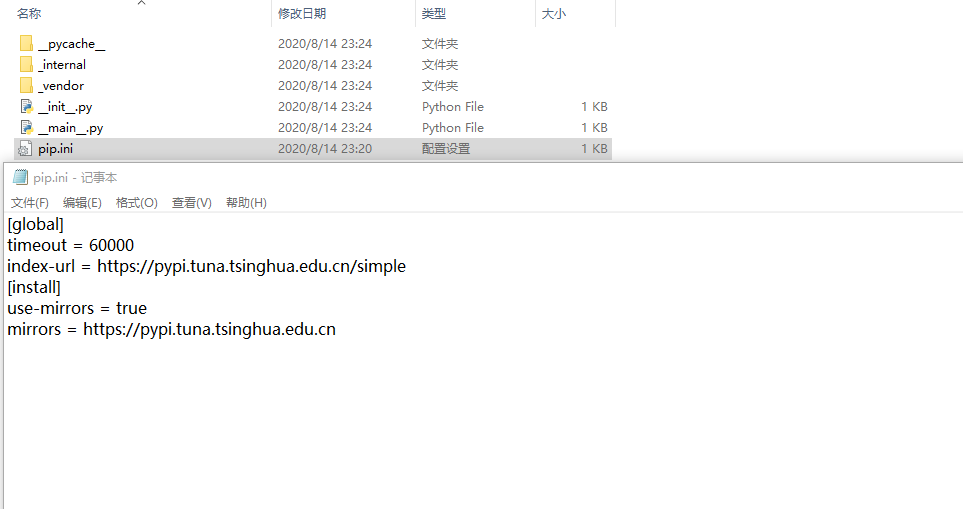Image resolution: width=963 pixels, height=509 pixels.
Task: Select the __pycache__ folder name
Action: [72, 44]
